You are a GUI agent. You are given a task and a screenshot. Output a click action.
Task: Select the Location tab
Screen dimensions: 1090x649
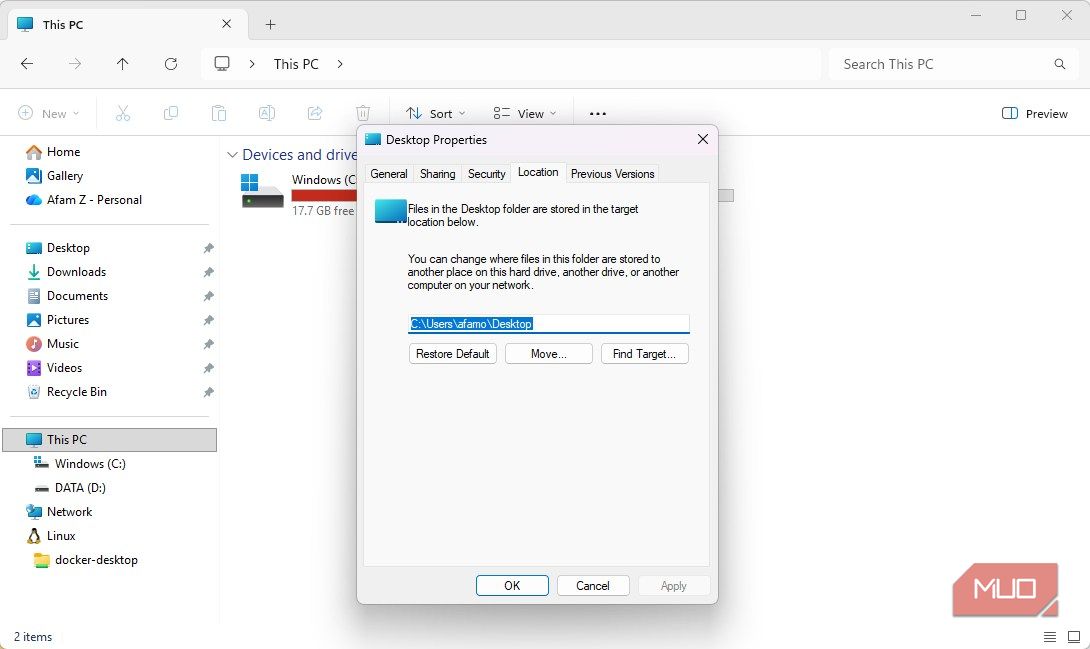click(x=538, y=172)
